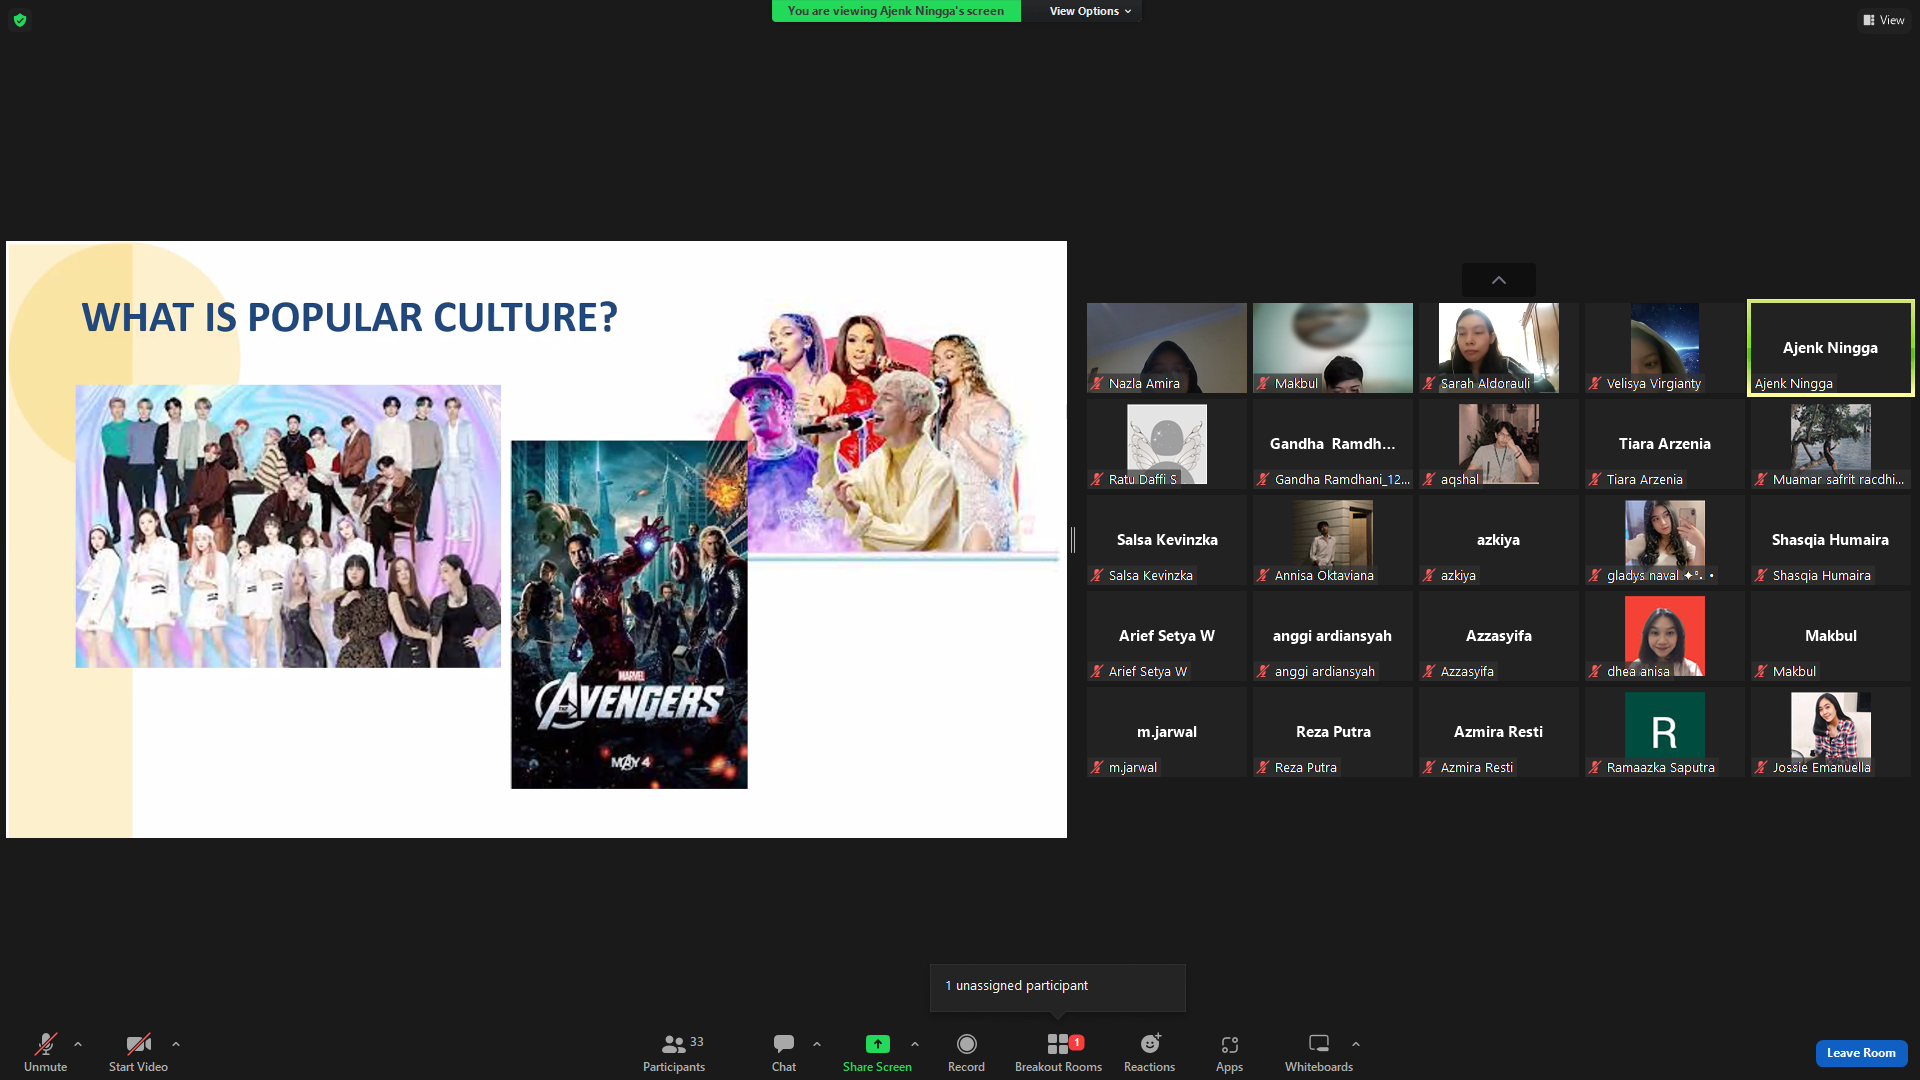Click the green encryption shield icon

(20, 20)
